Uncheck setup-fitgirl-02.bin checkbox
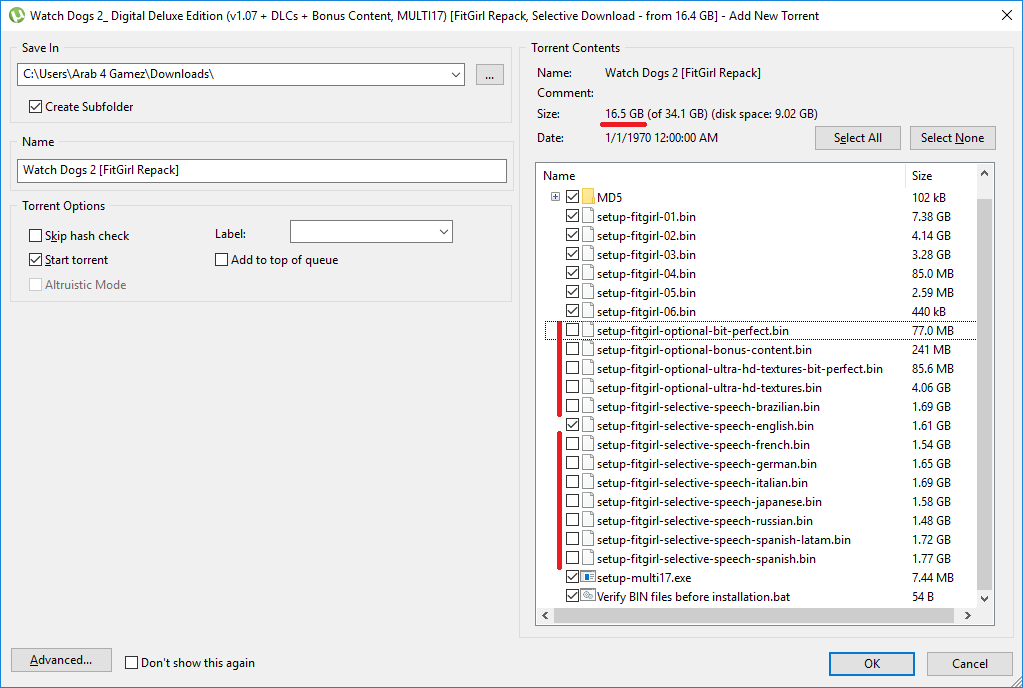This screenshot has width=1023, height=688. tap(572, 235)
